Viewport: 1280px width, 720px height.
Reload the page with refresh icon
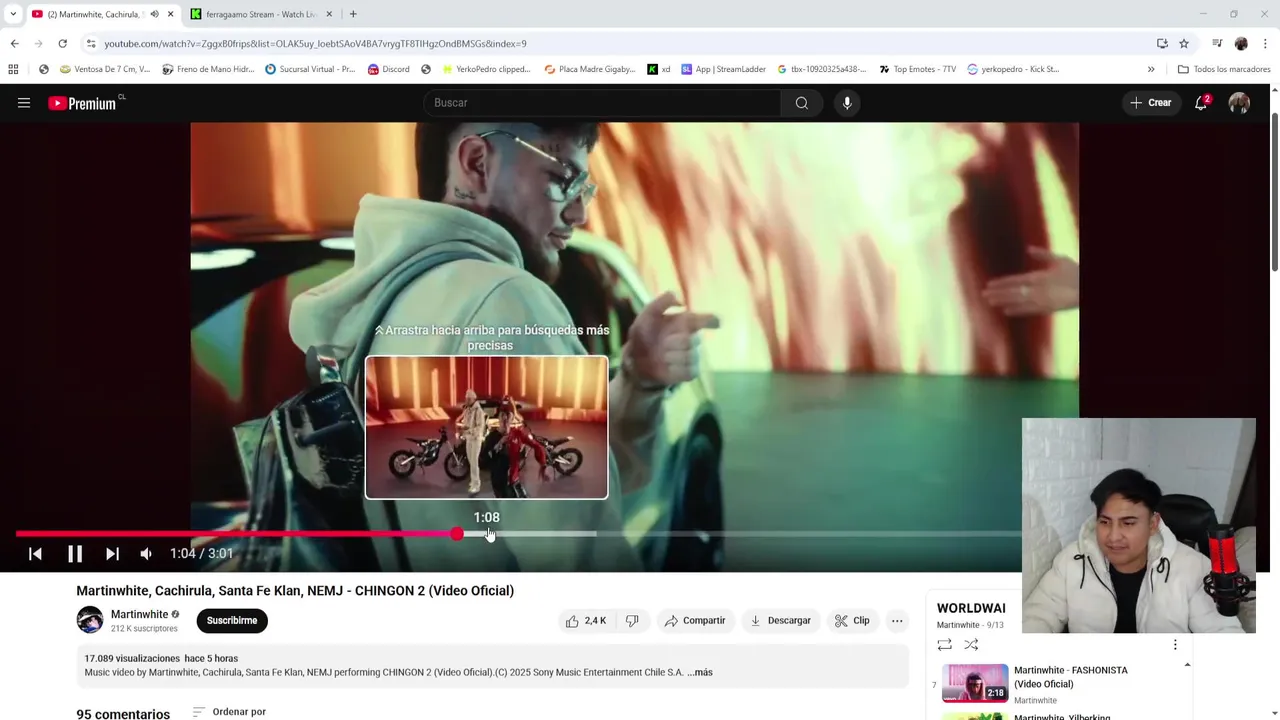[x=62, y=43]
